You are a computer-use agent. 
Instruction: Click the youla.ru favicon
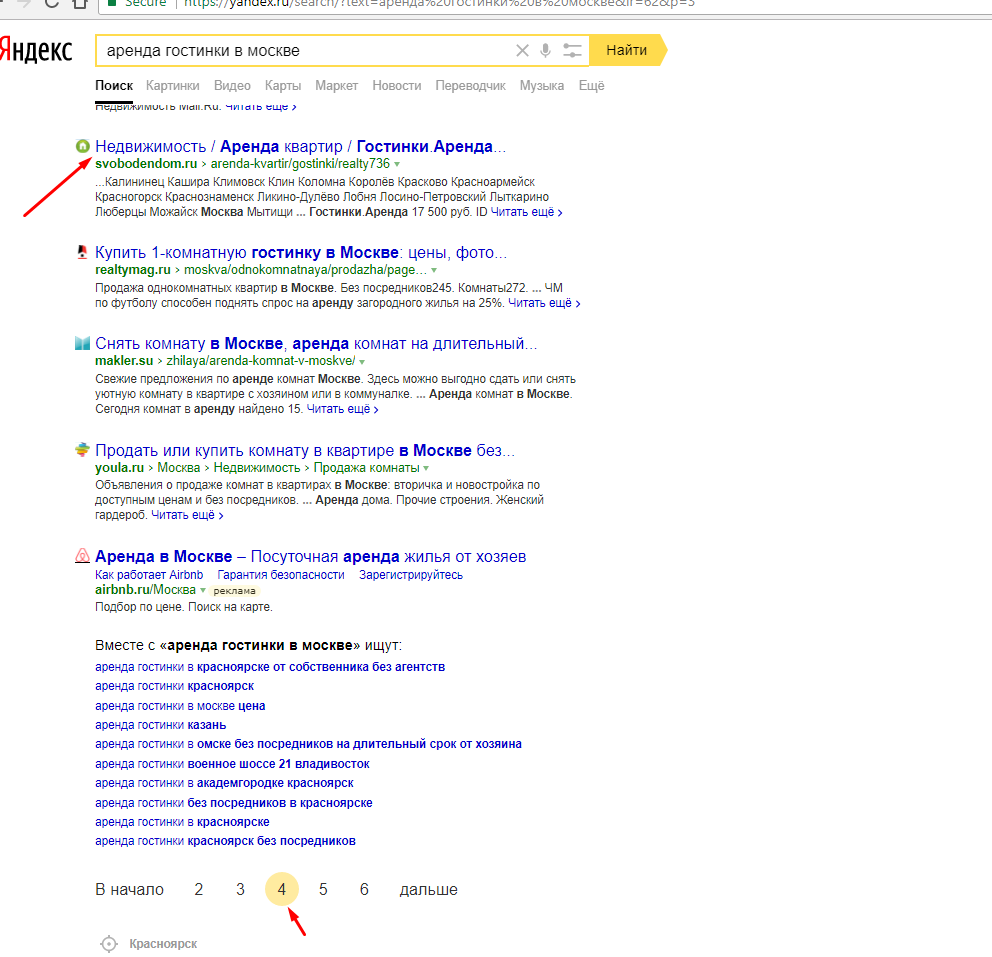pyautogui.click(x=82, y=450)
